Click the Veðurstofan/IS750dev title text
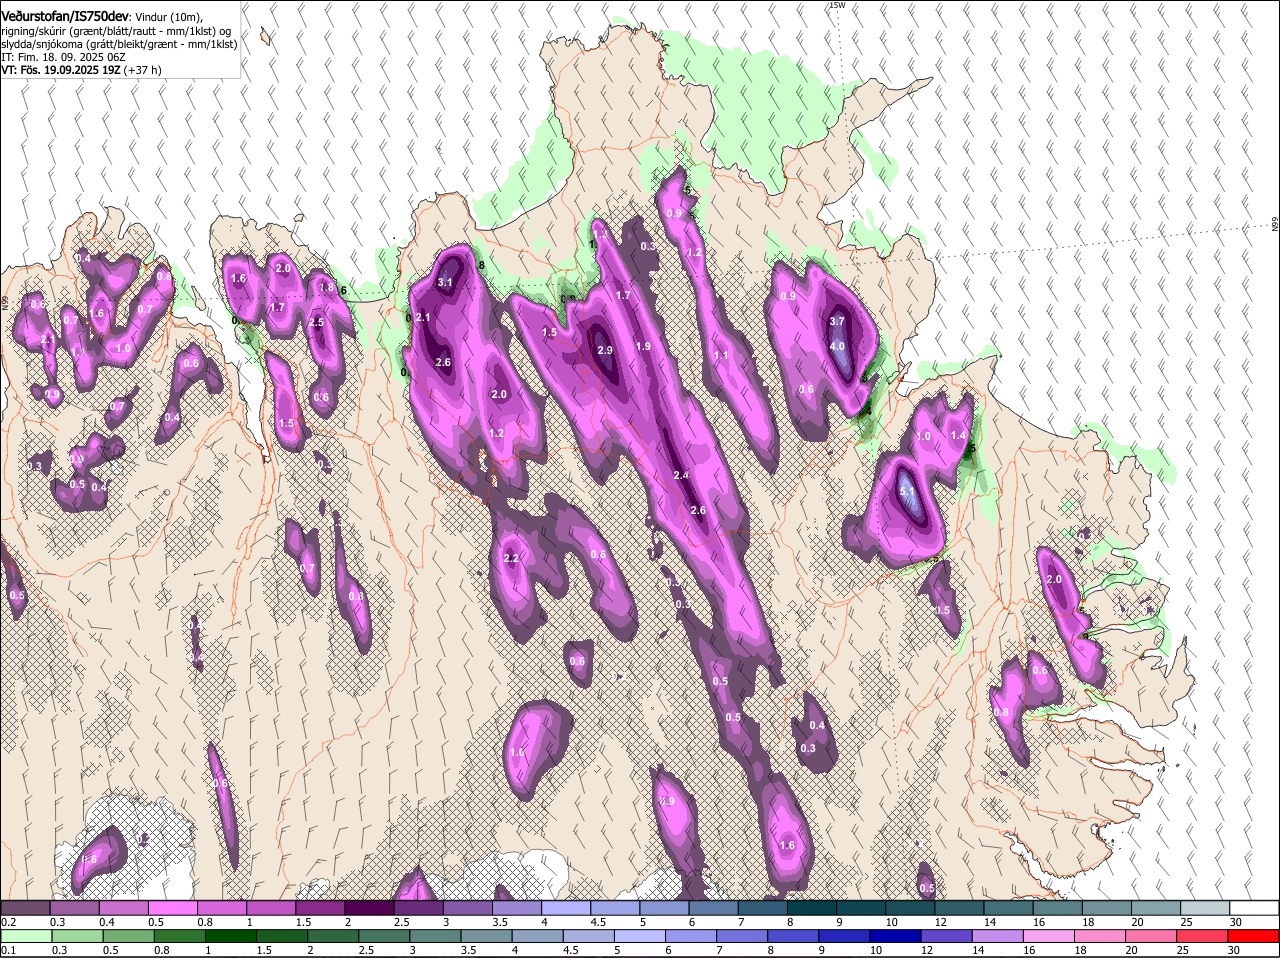The image size is (1280, 958). pyautogui.click(x=65, y=16)
